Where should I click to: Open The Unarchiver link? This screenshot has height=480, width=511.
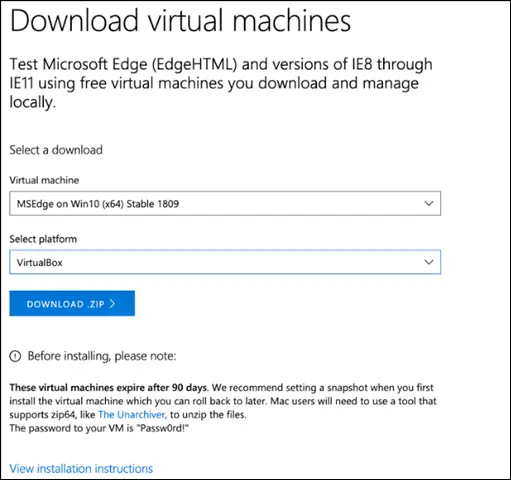tap(132, 415)
